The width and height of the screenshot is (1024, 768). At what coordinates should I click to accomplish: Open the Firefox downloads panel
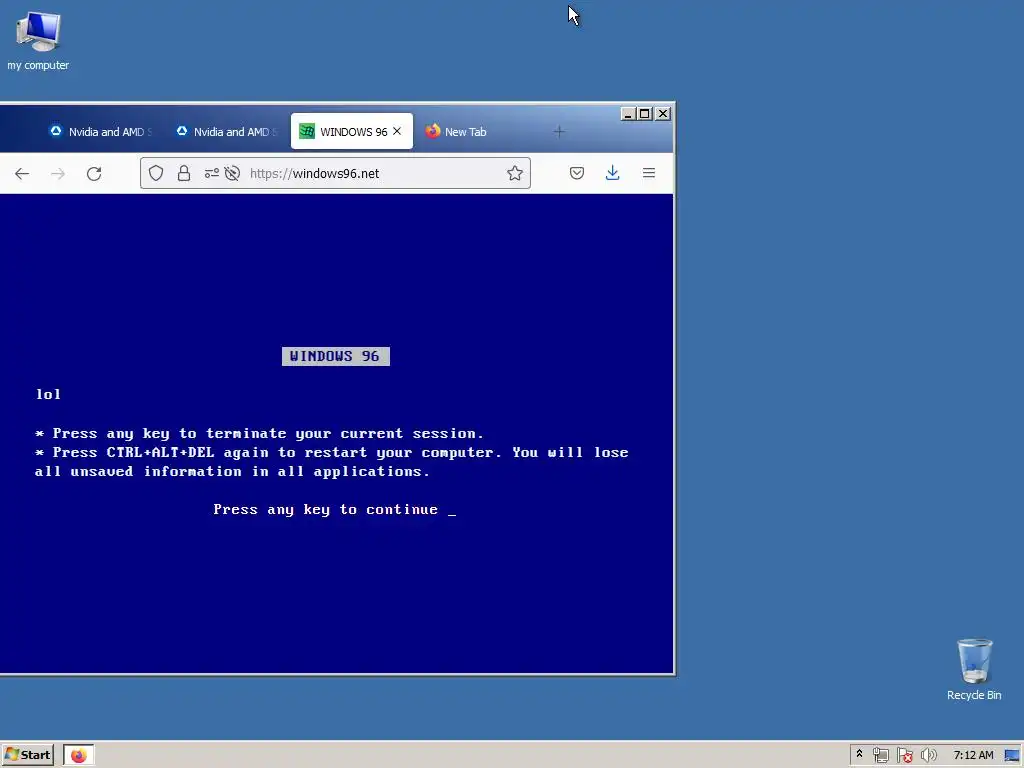pos(613,173)
